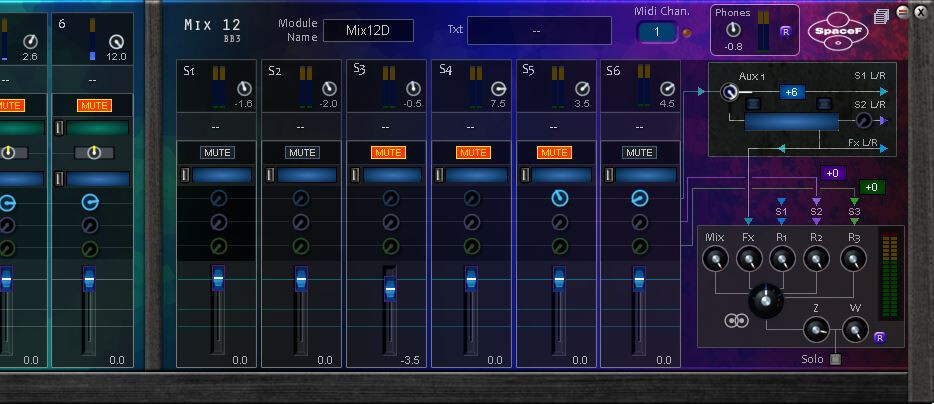
Task: Click the S6 fader handle
Action: pyautogui.click(x=639, y=278)
